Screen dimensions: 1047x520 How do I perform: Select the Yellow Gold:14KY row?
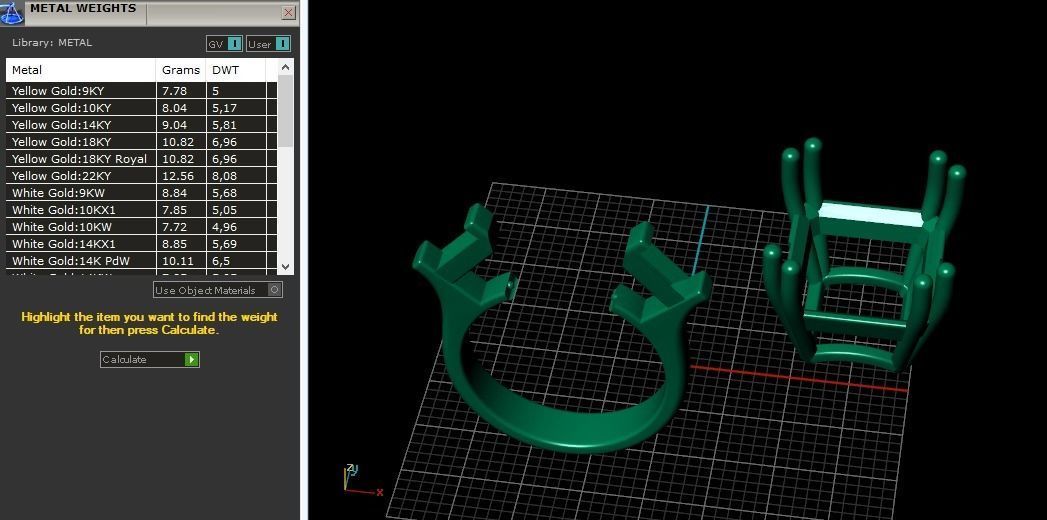142,125
